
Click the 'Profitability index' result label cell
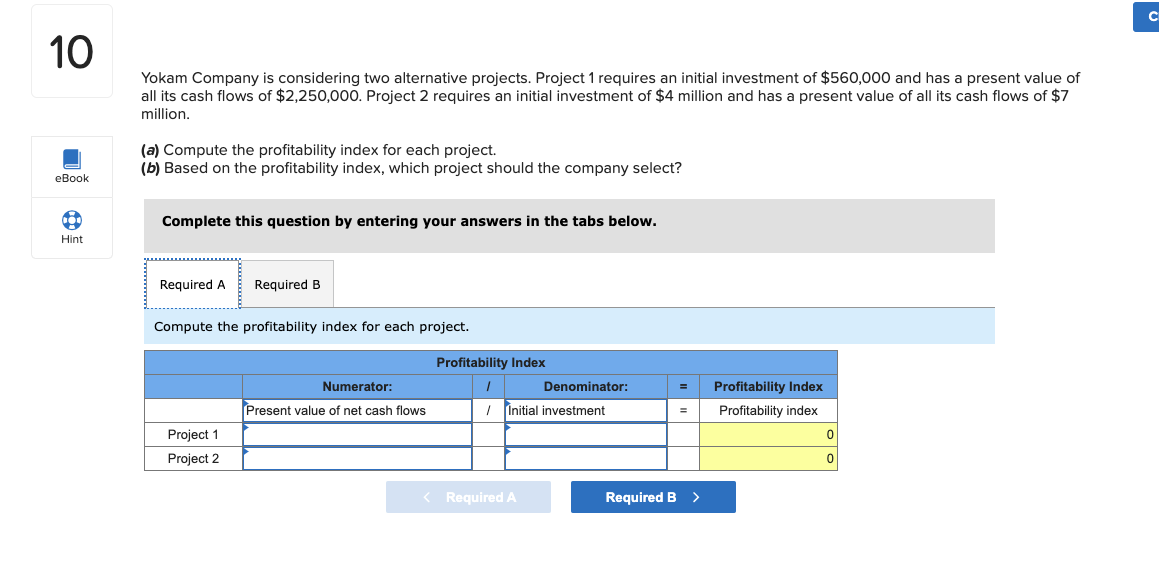pyautogui.click(x=768, y=410)
